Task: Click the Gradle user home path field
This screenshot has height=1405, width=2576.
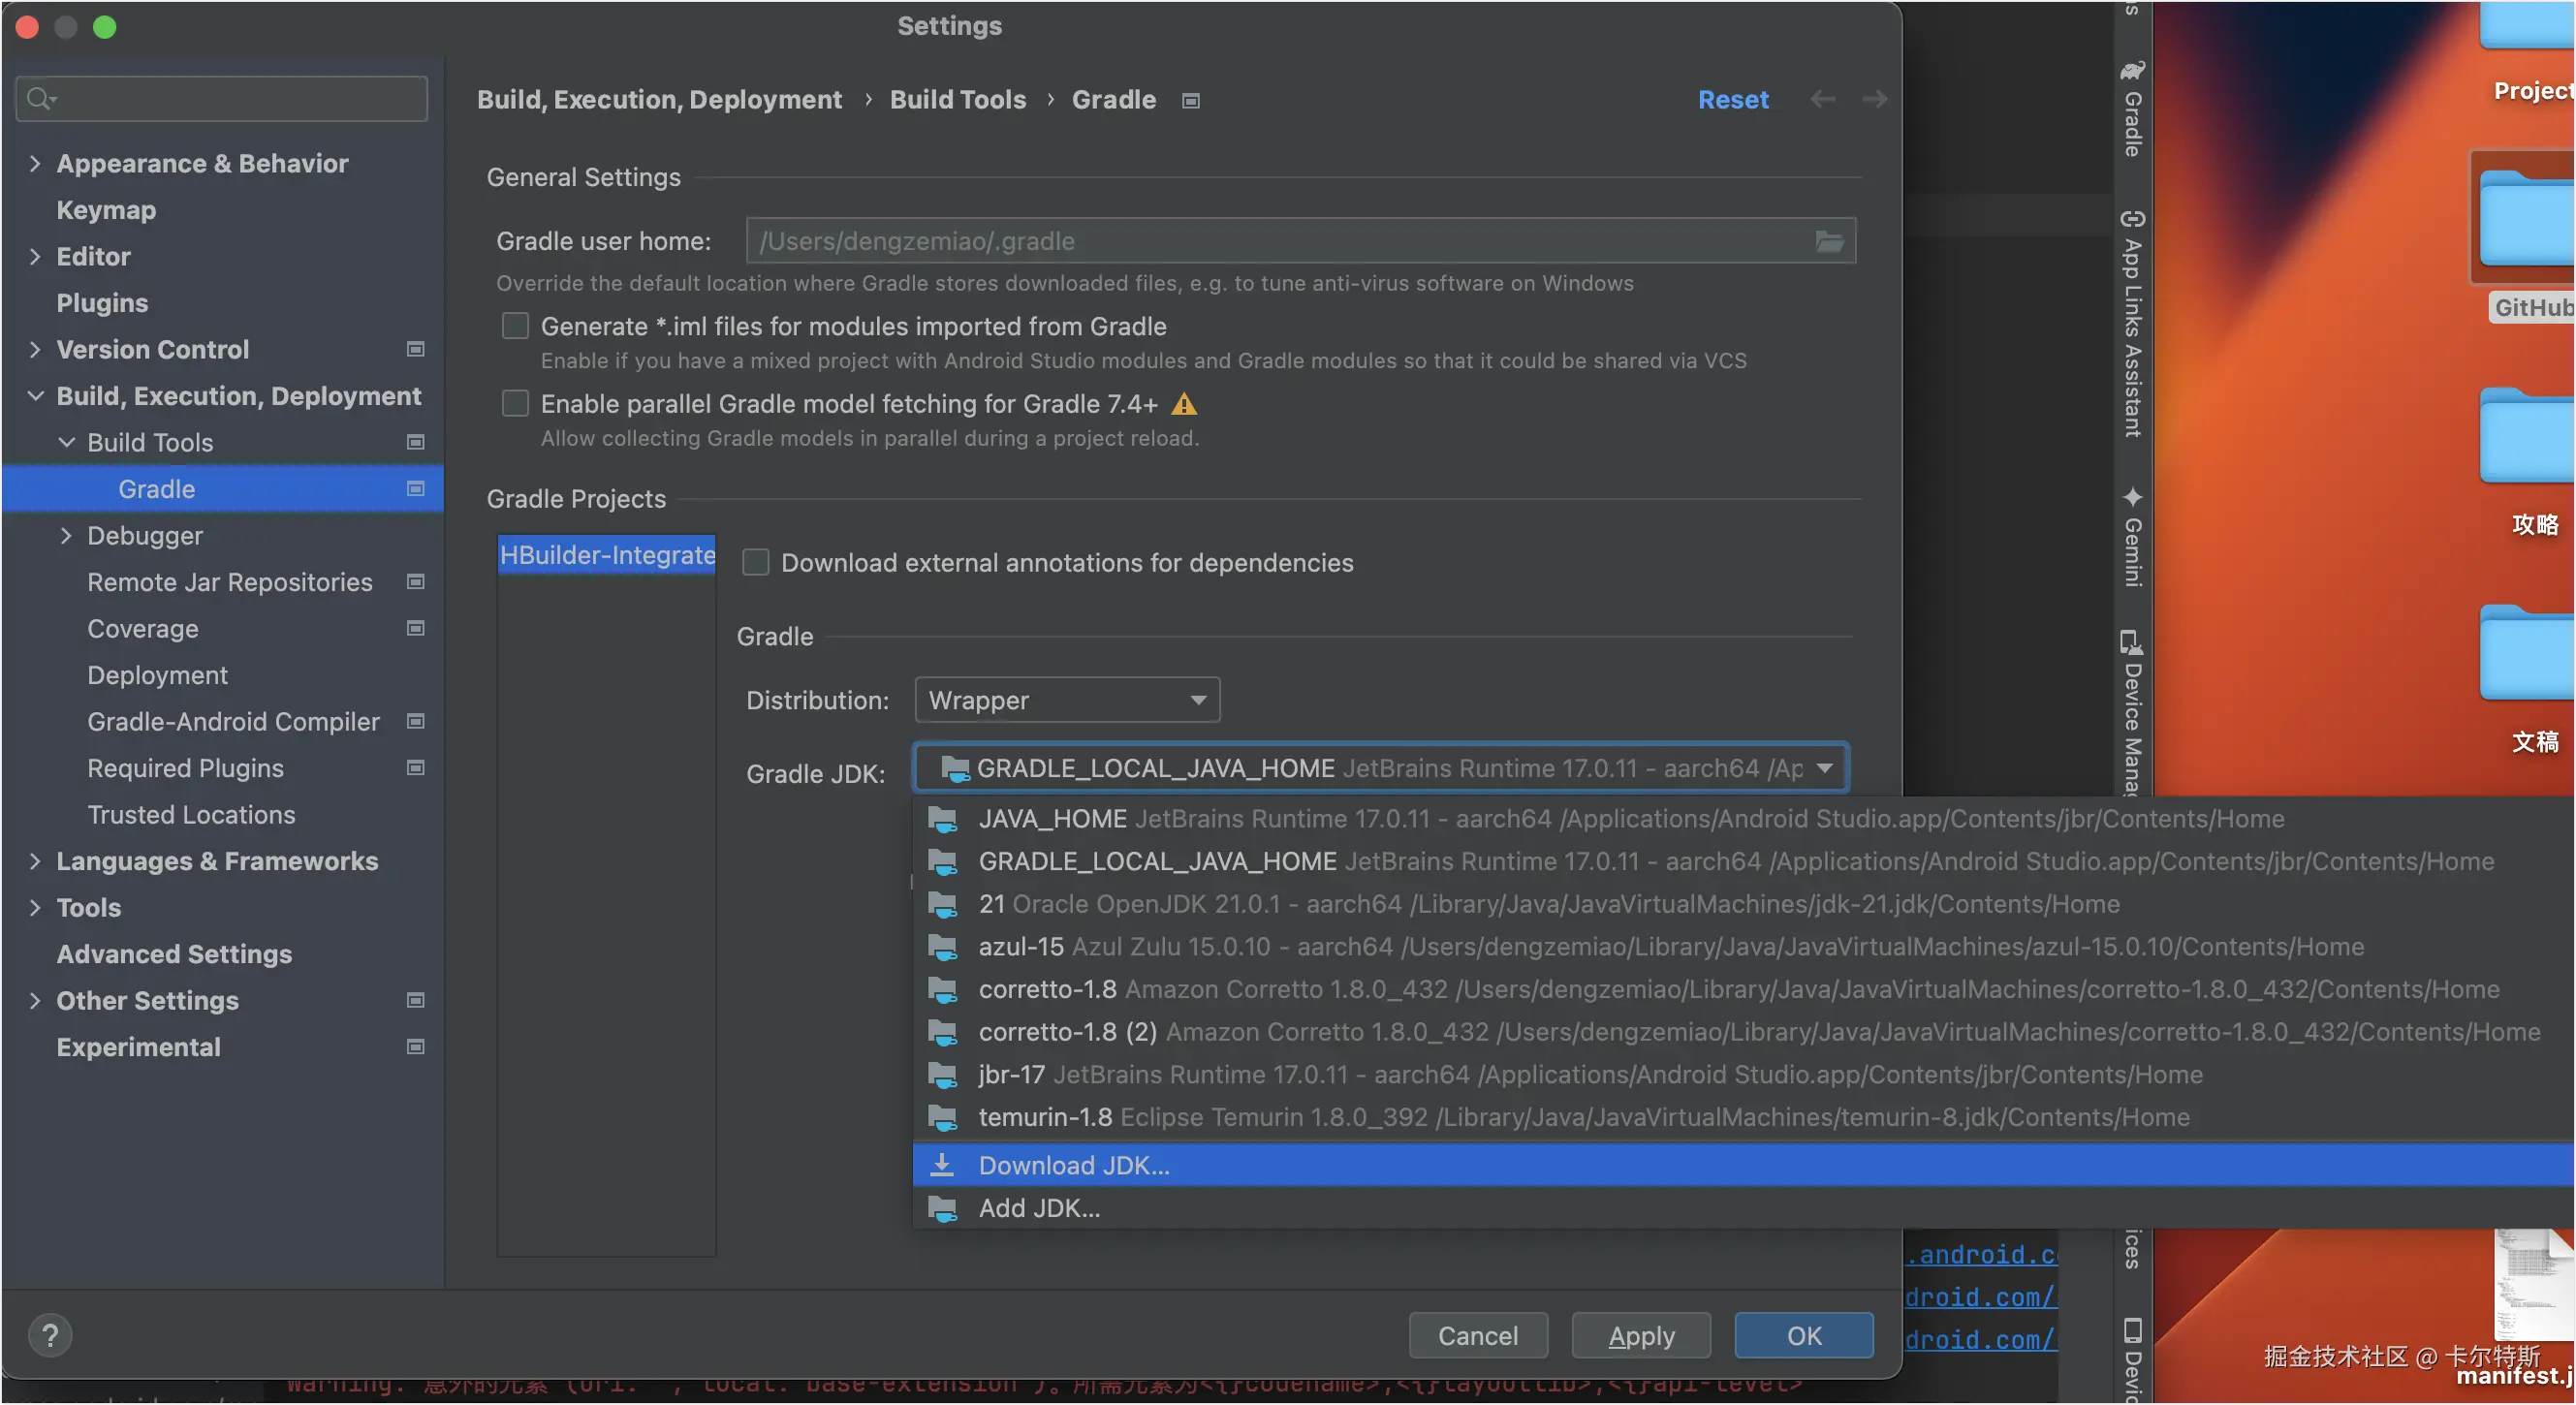Action: (1300, 241)
